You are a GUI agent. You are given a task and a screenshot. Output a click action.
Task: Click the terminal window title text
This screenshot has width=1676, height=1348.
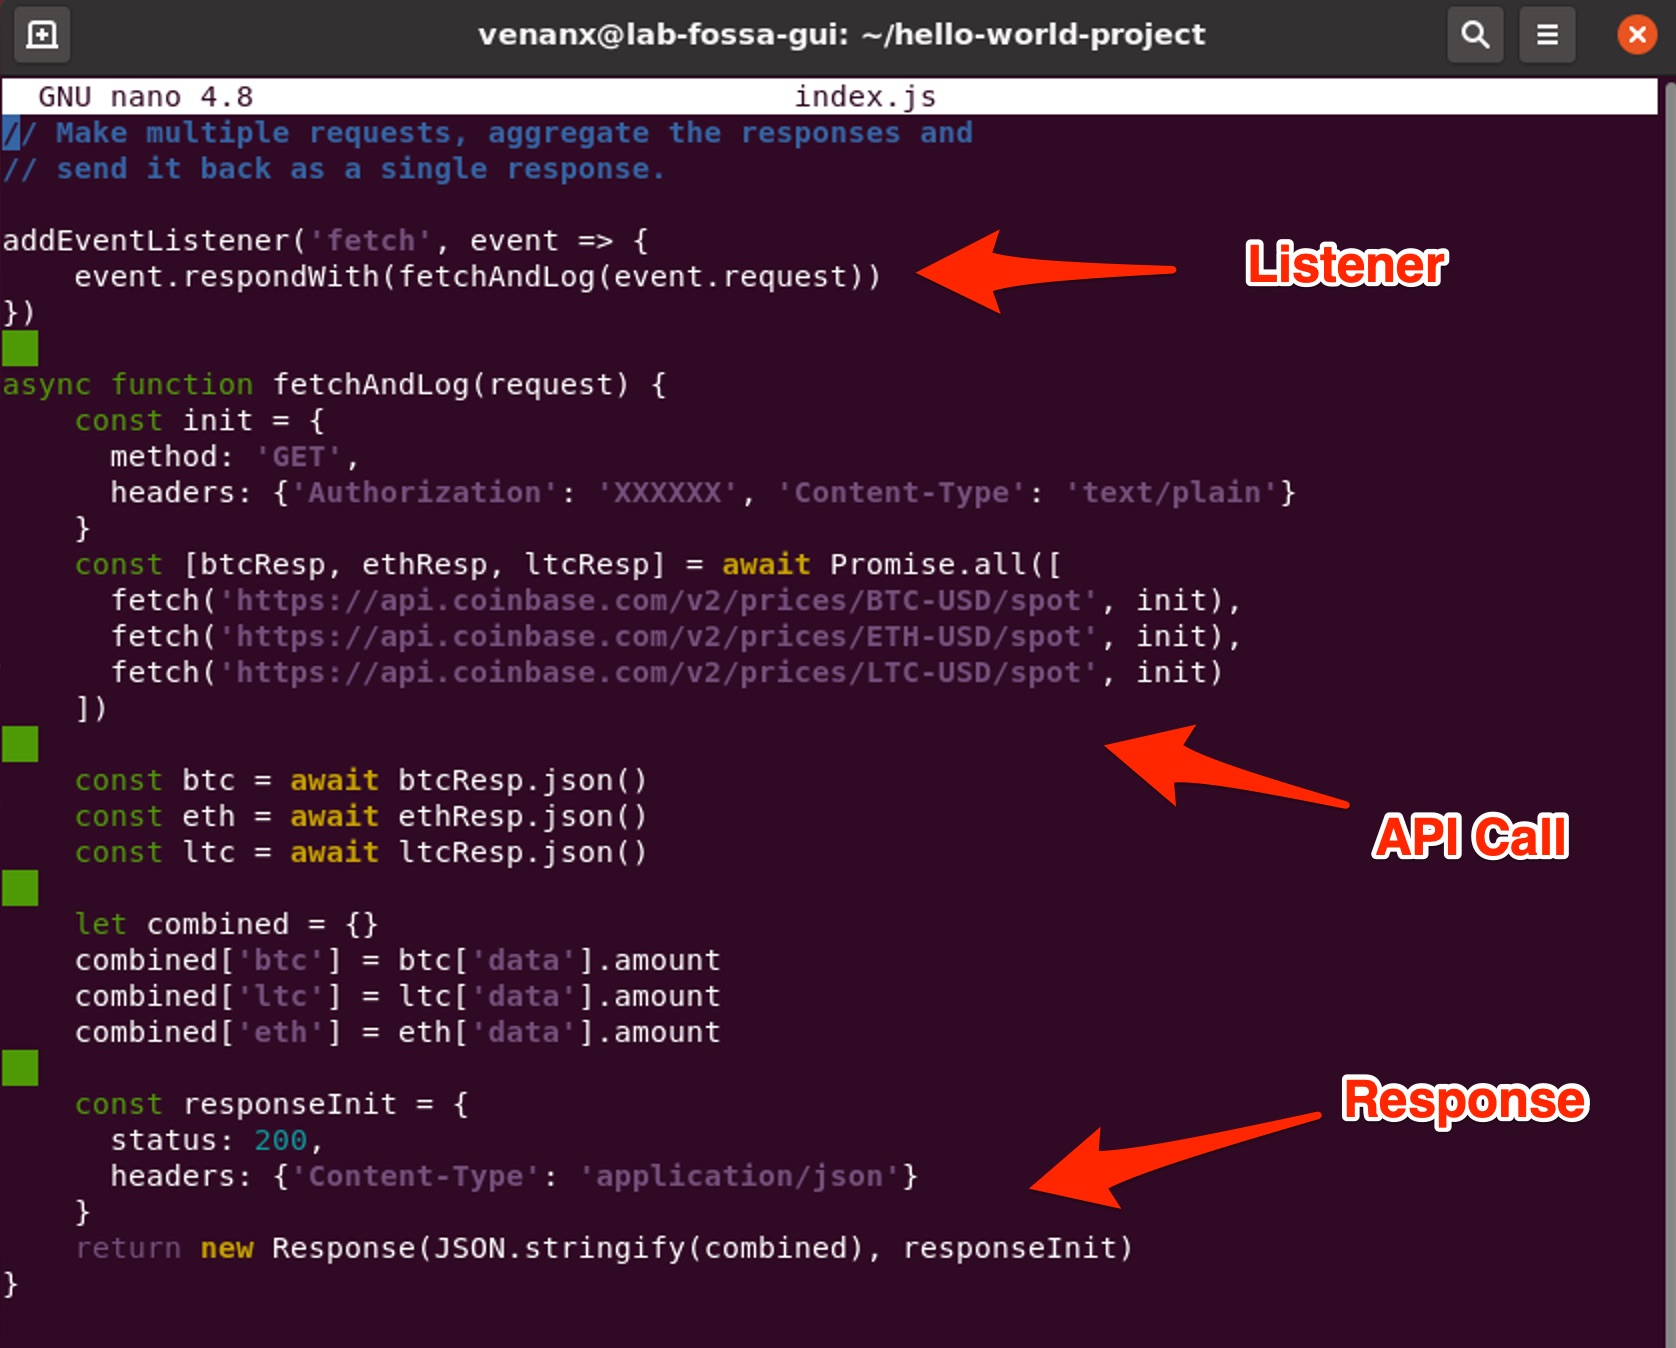point(841,35)
